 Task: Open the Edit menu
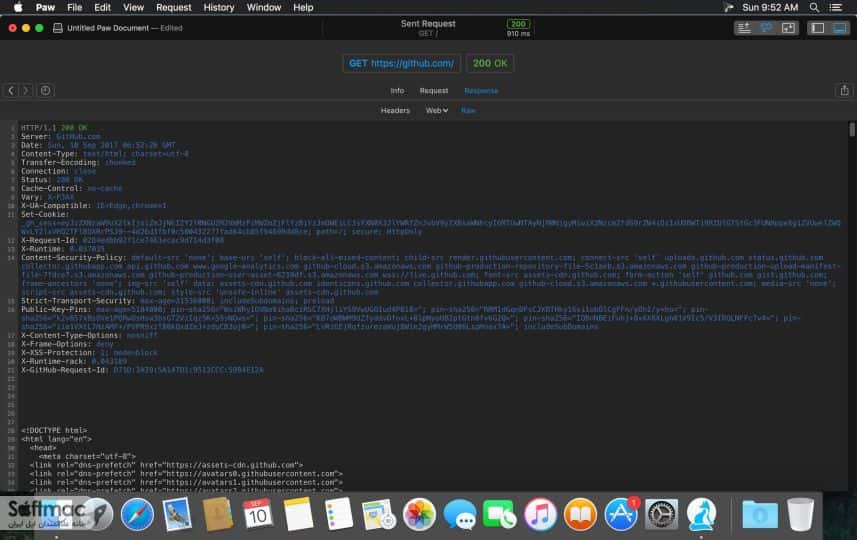102,7
